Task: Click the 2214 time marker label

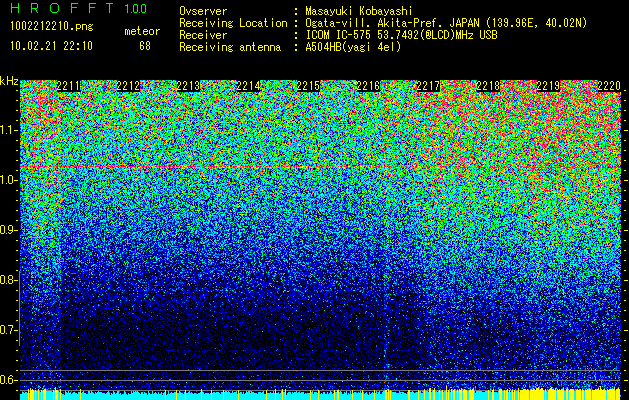Action: [x=248, y=86]
